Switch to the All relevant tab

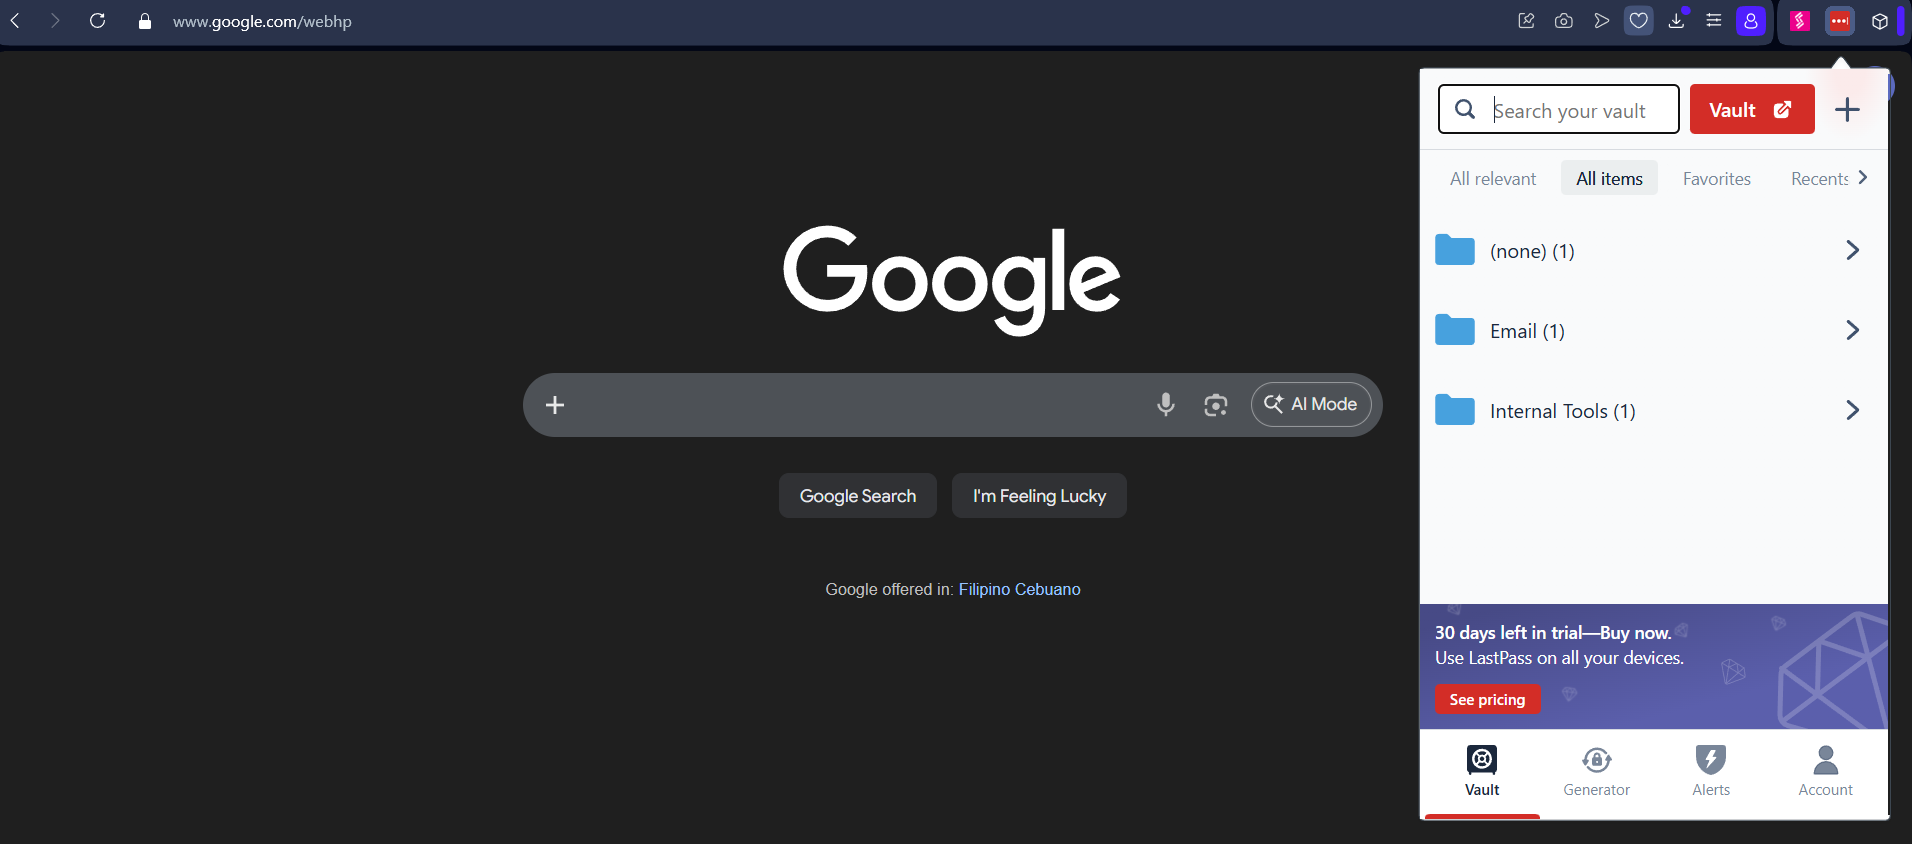[x=1493, y=179]
